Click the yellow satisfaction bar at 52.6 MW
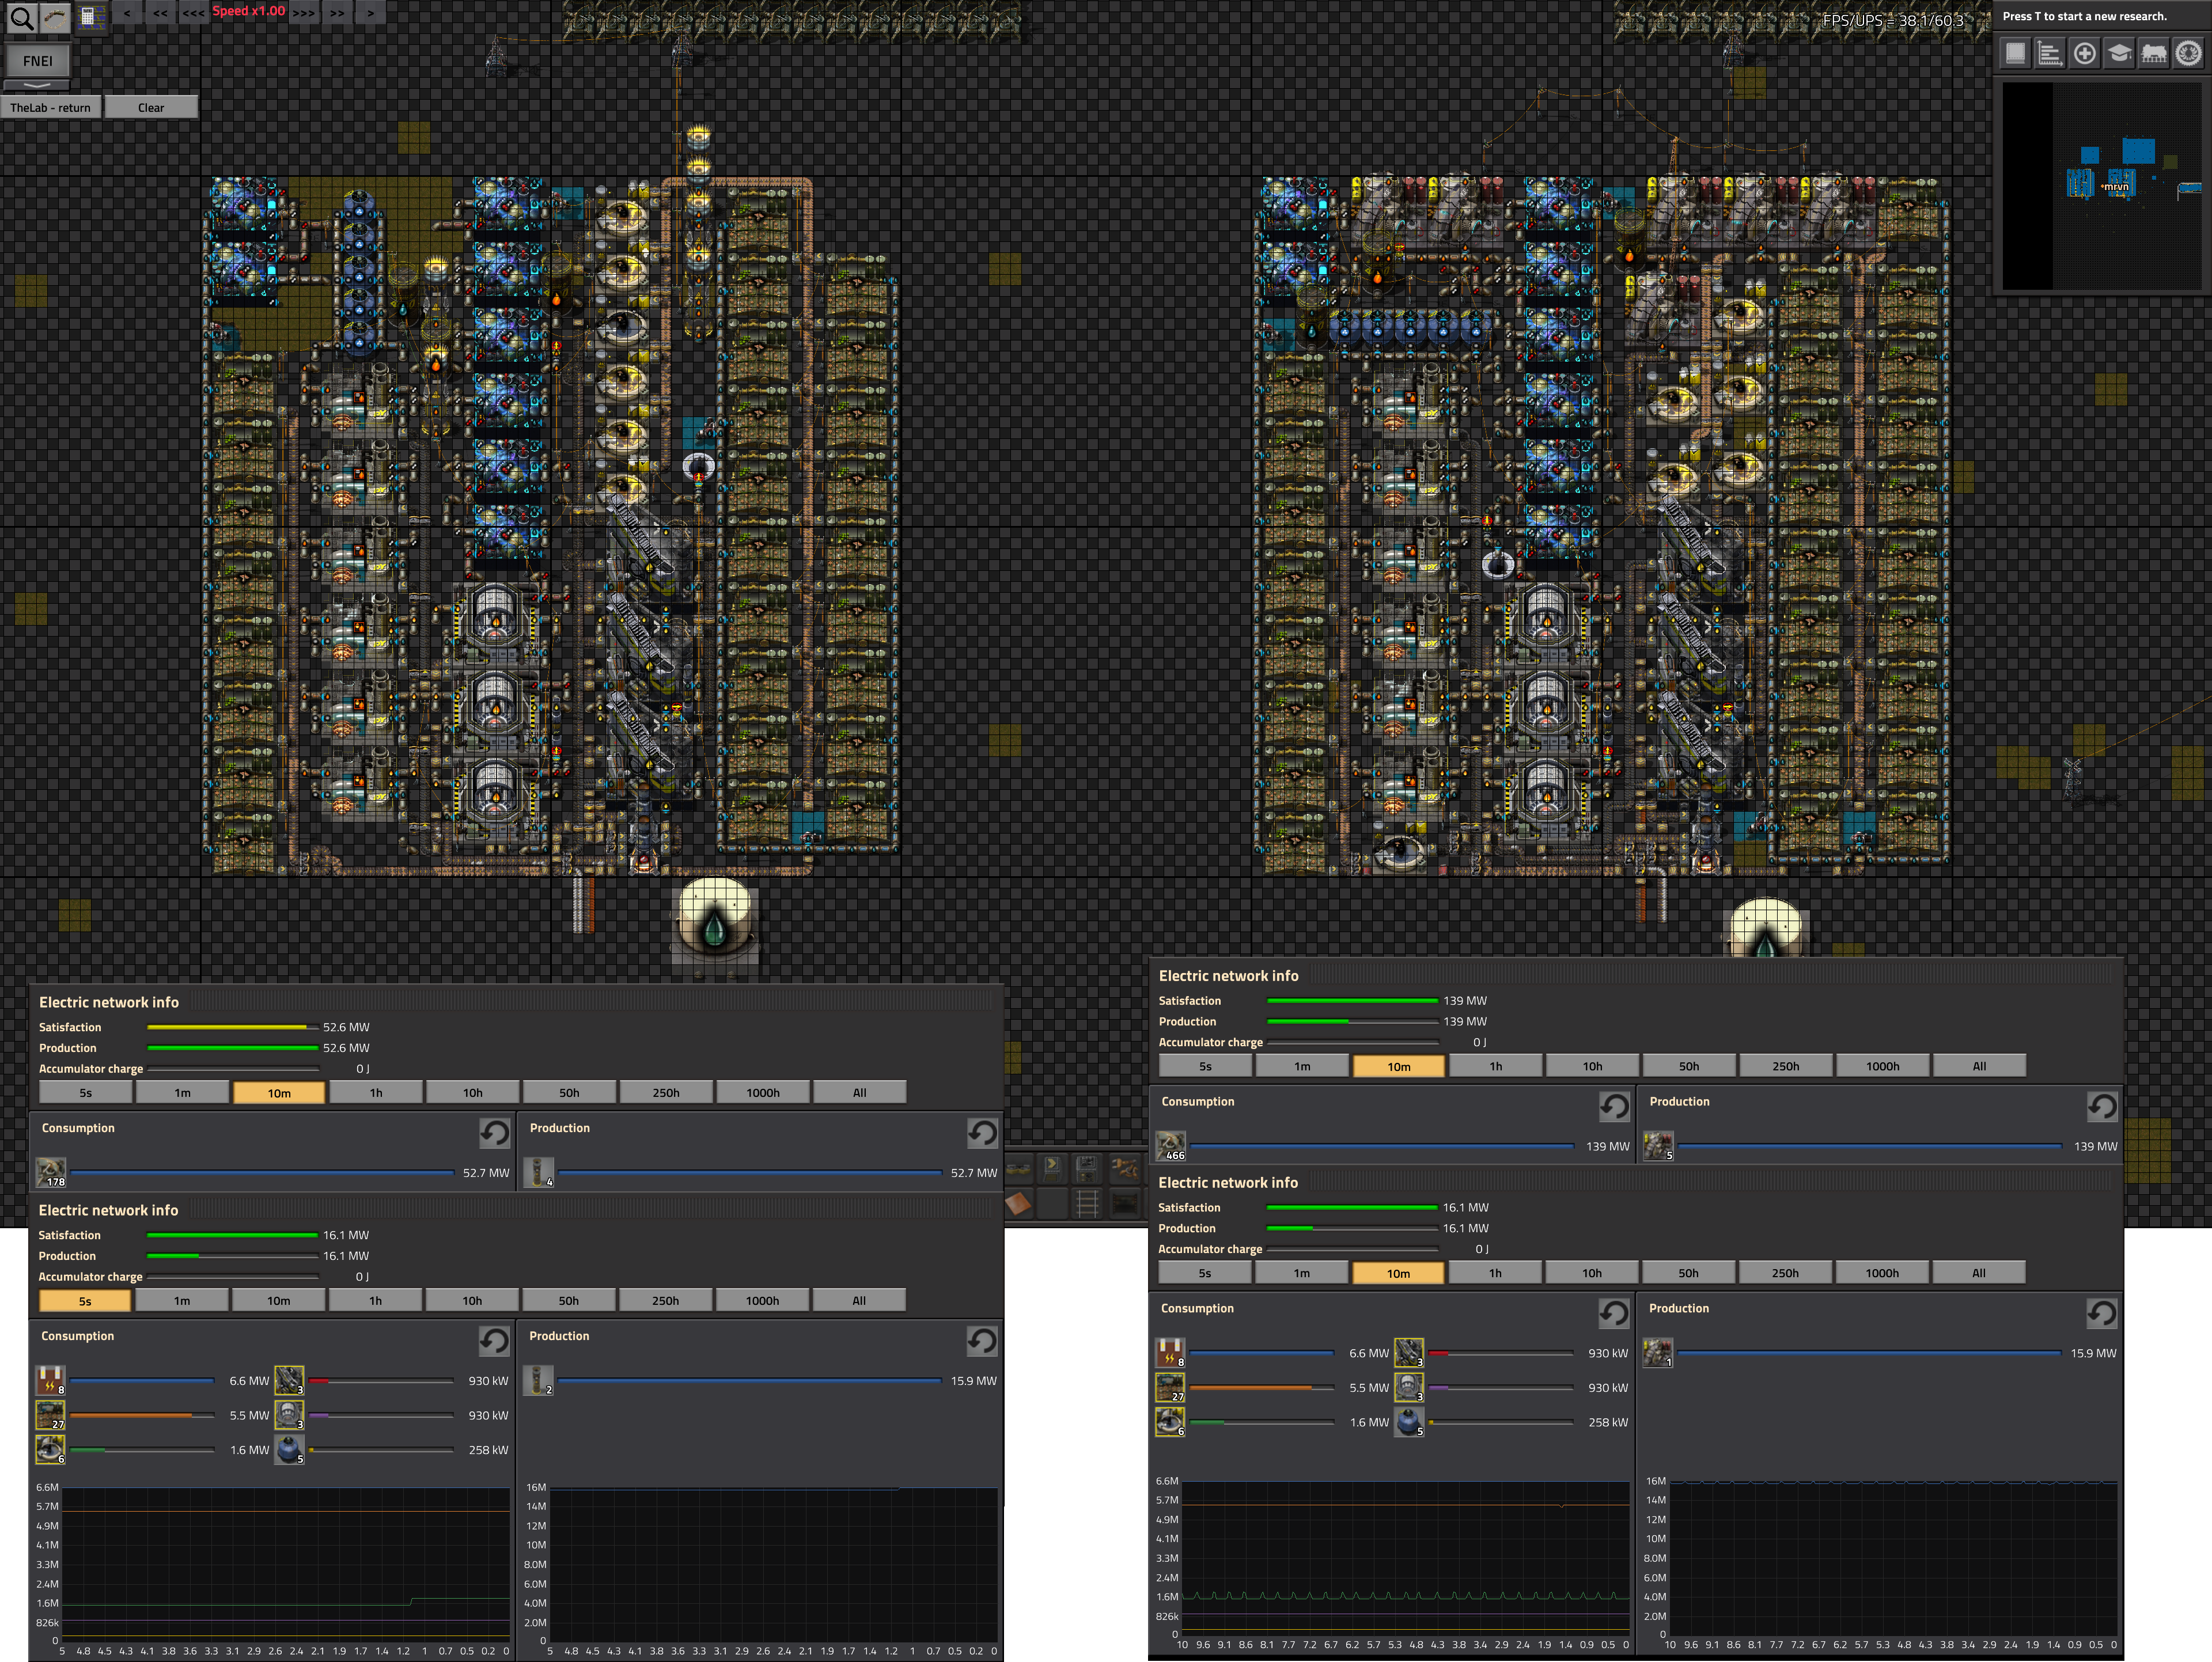 (232, 1027)
